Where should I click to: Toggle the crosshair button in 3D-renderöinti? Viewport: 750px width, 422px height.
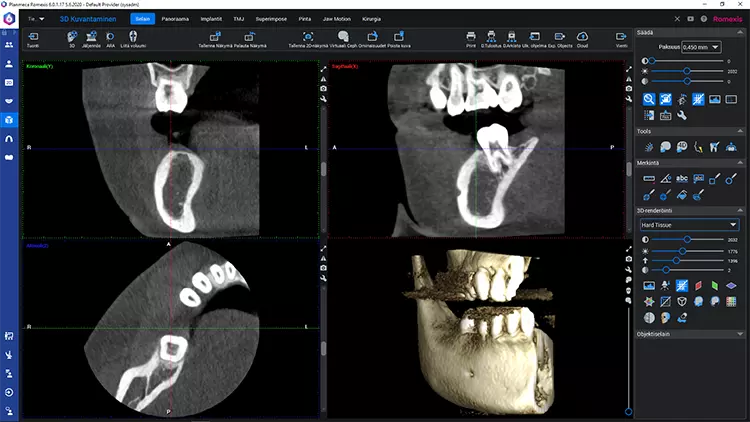tap(682, 286)
